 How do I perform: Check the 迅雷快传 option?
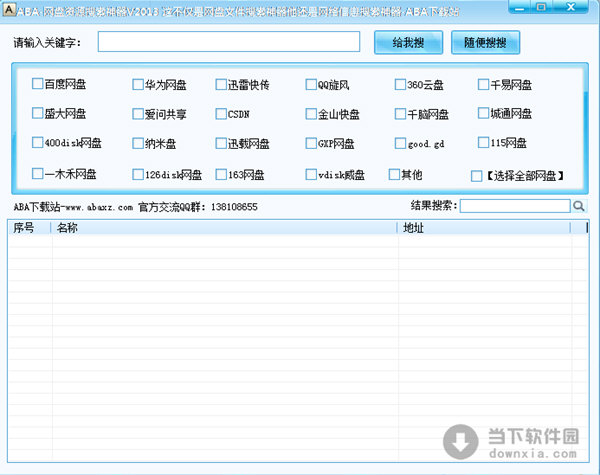point(221,84)
